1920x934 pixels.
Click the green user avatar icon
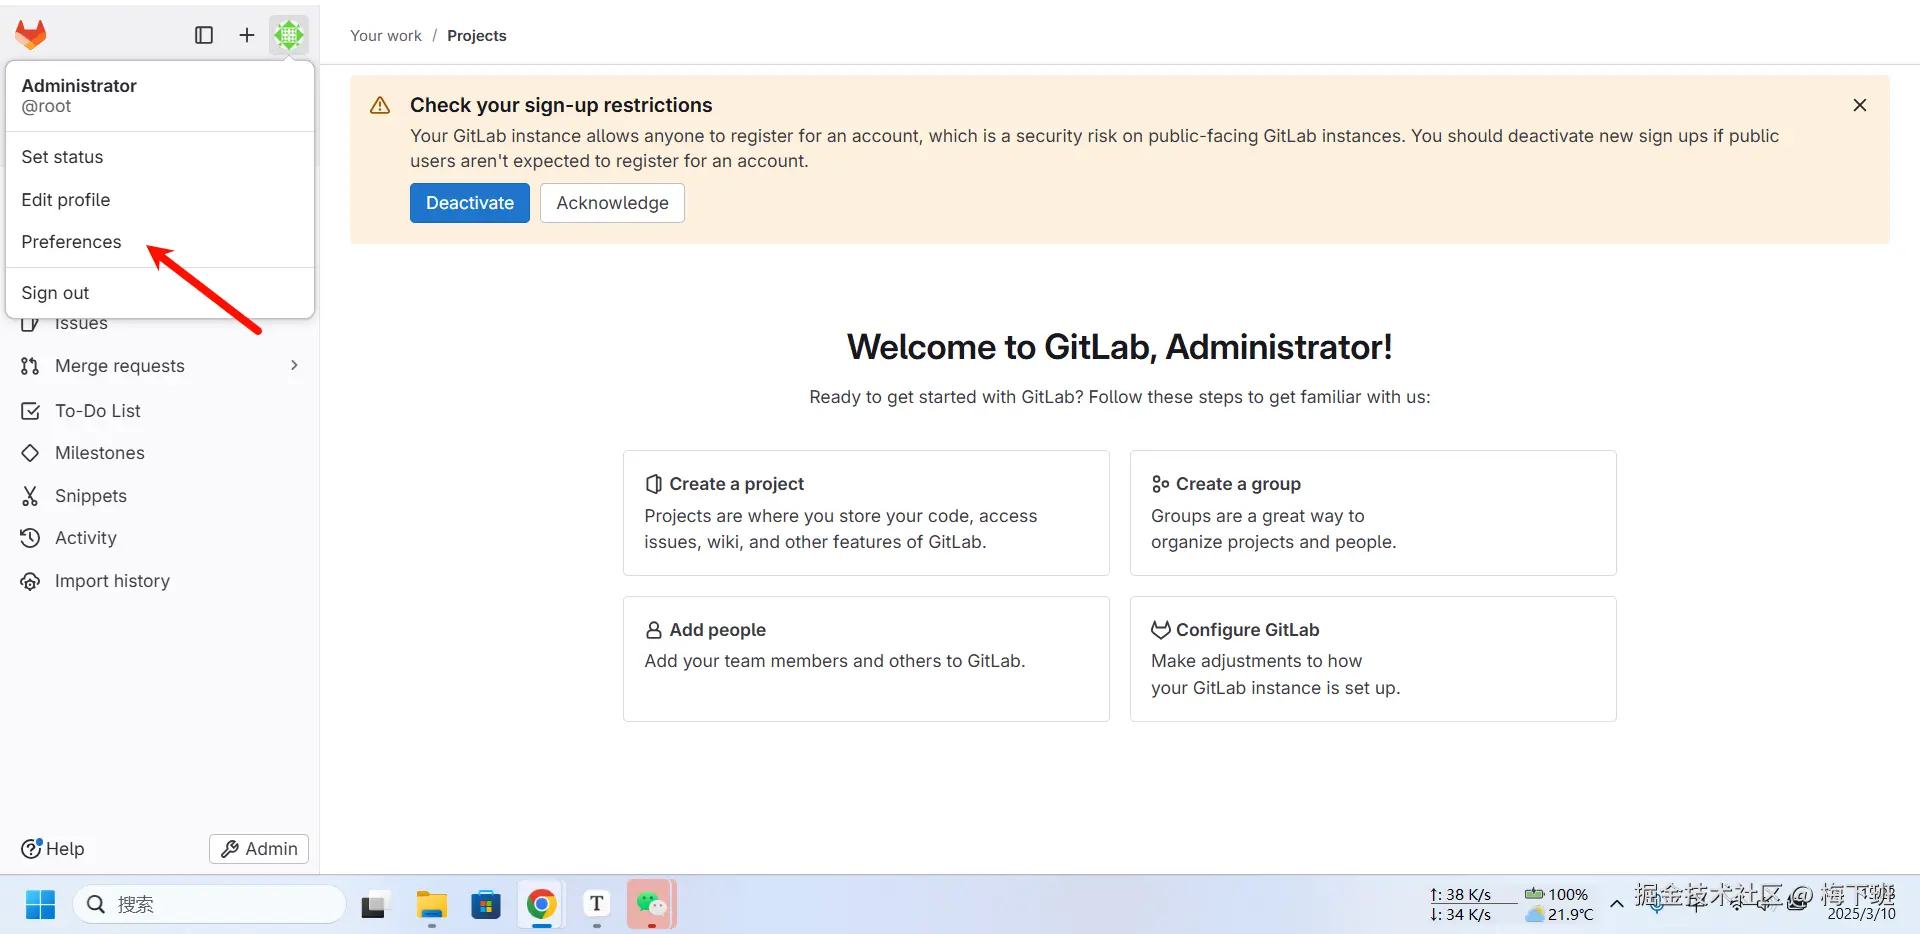289,35
